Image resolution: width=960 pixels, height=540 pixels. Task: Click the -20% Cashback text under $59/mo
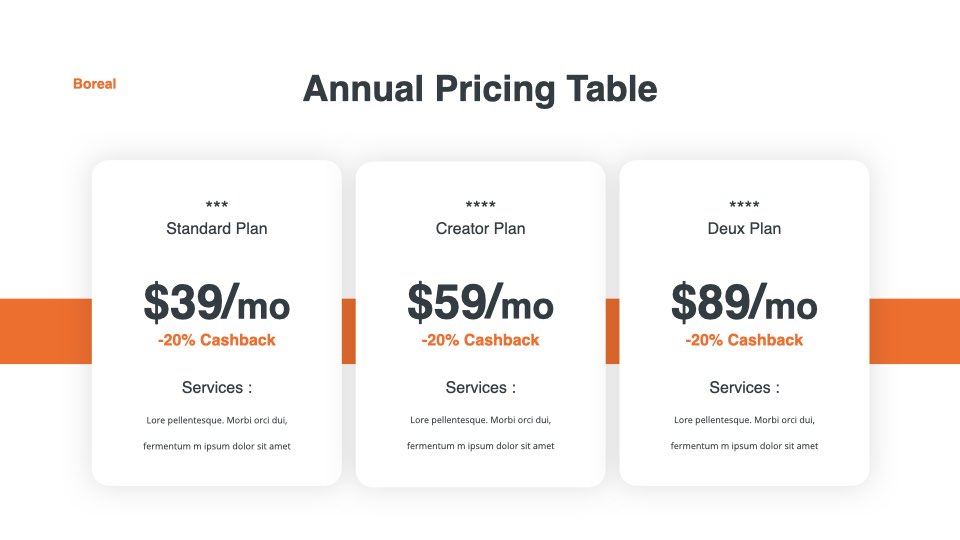[481, 340]
